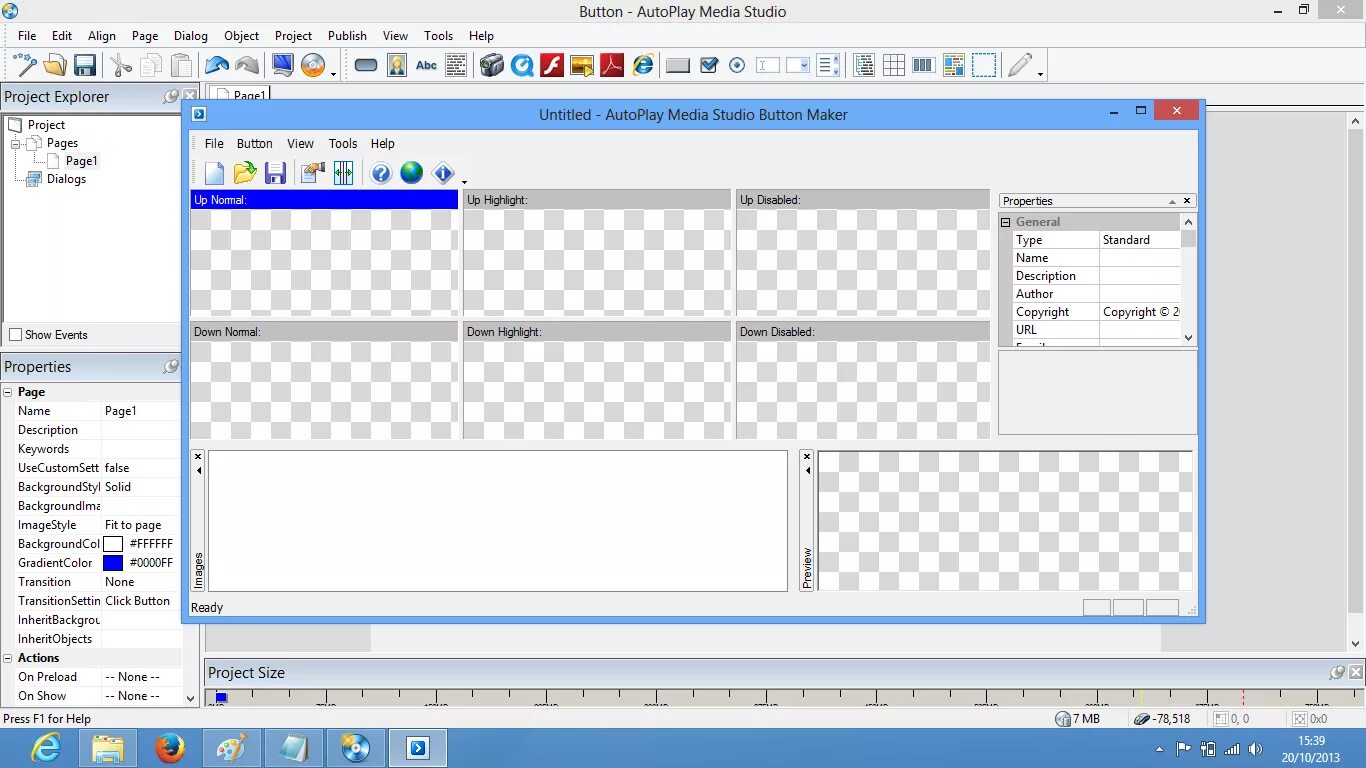This screenshot has height=768, width=1366.
Task: Open dropdown arrow next to Build disc icon
Action: 333,73
